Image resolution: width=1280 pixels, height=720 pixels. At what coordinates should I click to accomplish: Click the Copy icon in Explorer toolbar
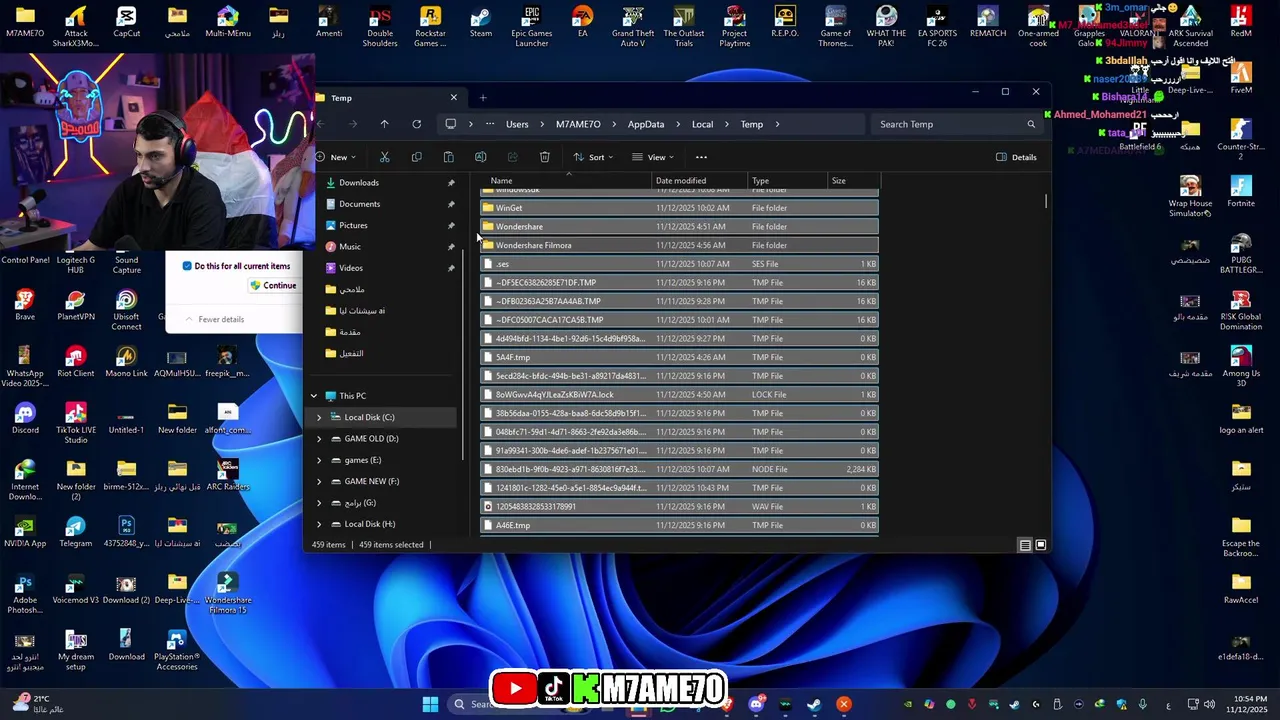(416, 157)
